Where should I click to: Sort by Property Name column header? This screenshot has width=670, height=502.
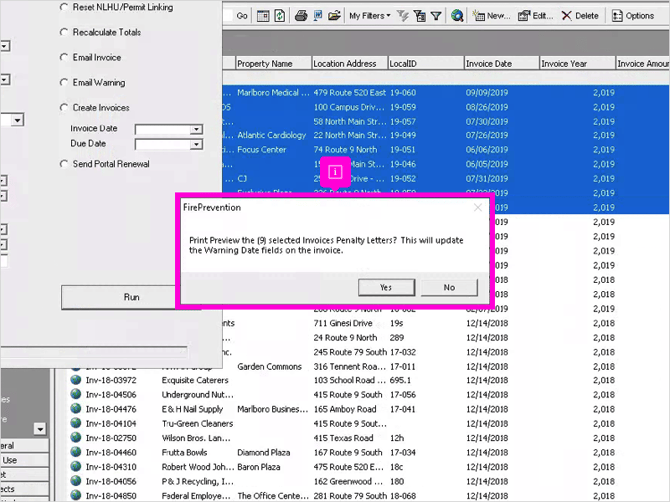(x=273, y=64)
